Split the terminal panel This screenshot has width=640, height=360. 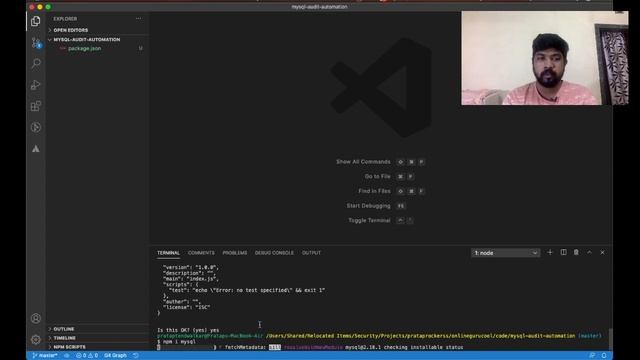(563, 253)
